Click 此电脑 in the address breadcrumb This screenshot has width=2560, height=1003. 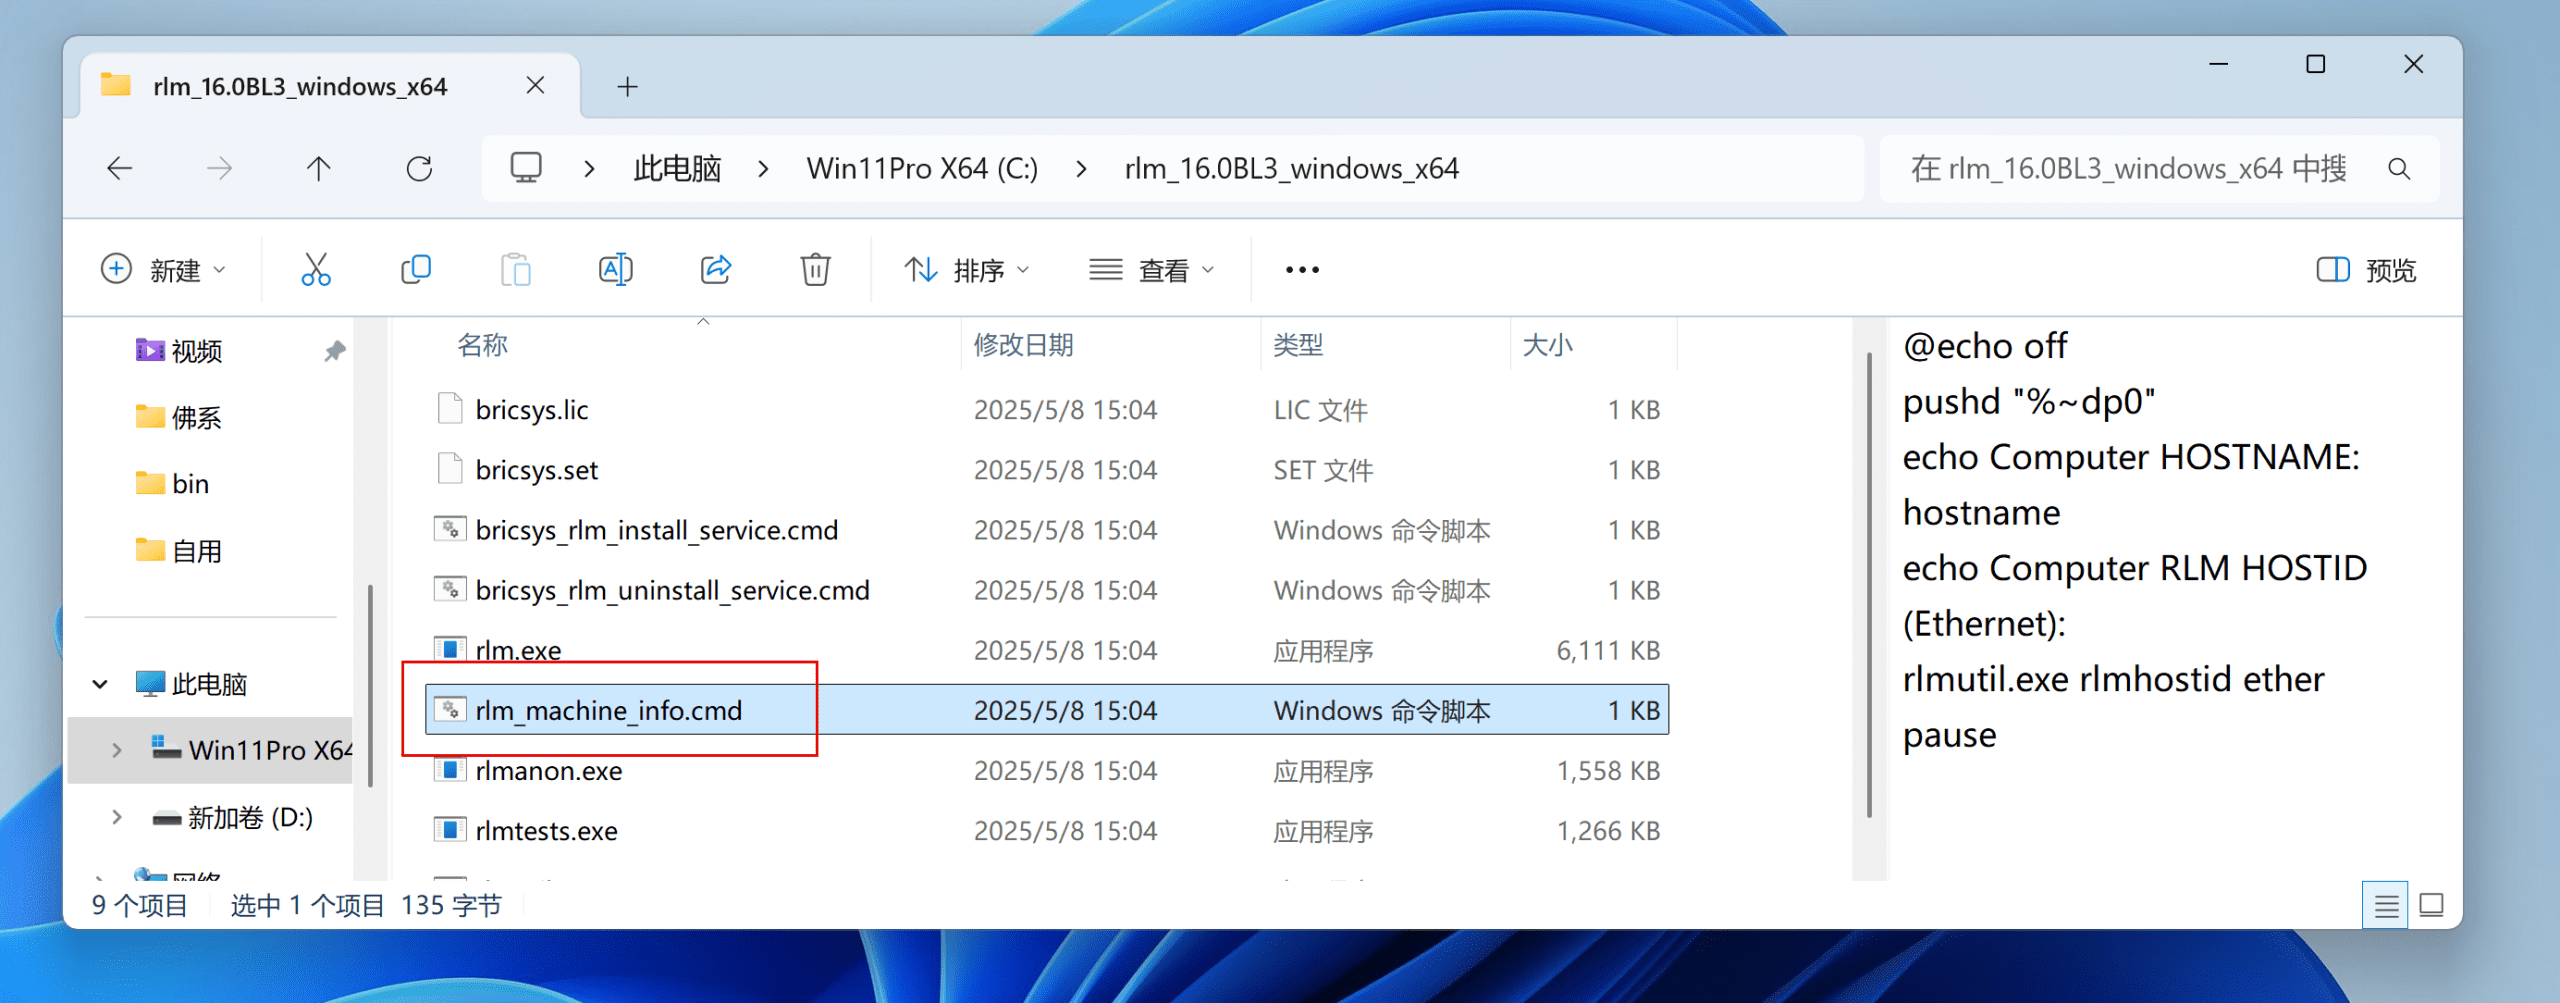[x=677, y=169]
